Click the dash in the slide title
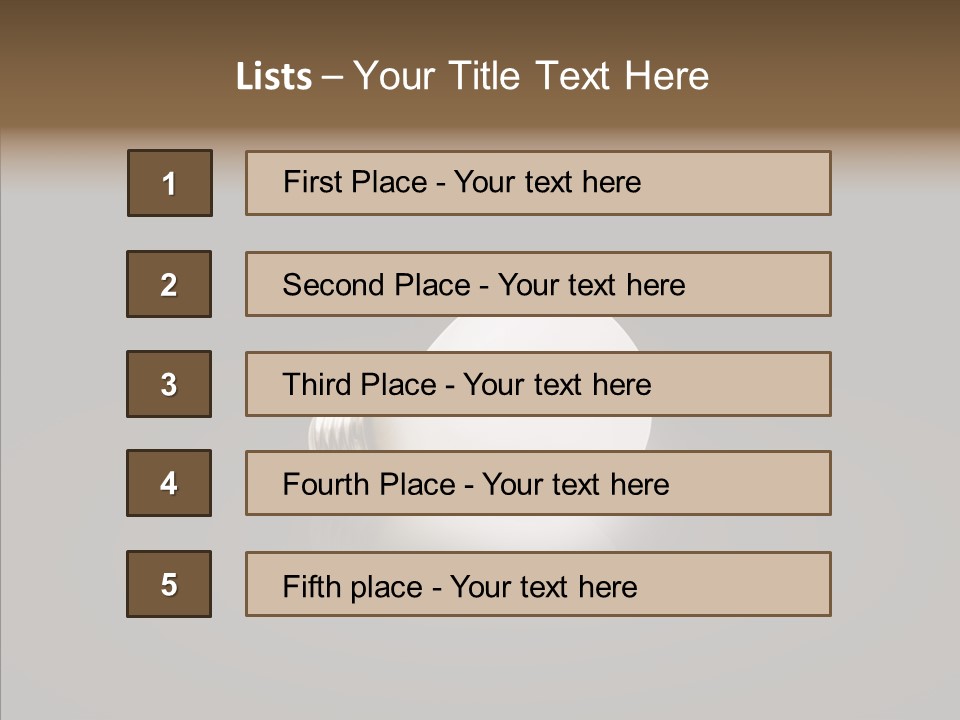 [333, 77]
